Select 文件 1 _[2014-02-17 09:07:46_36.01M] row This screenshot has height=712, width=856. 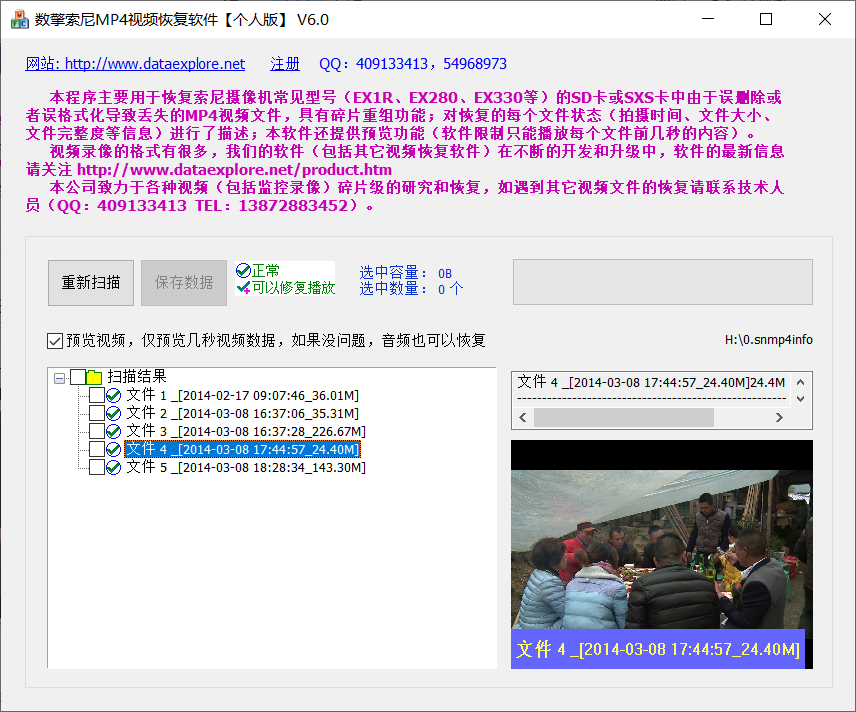coord(242,395)
